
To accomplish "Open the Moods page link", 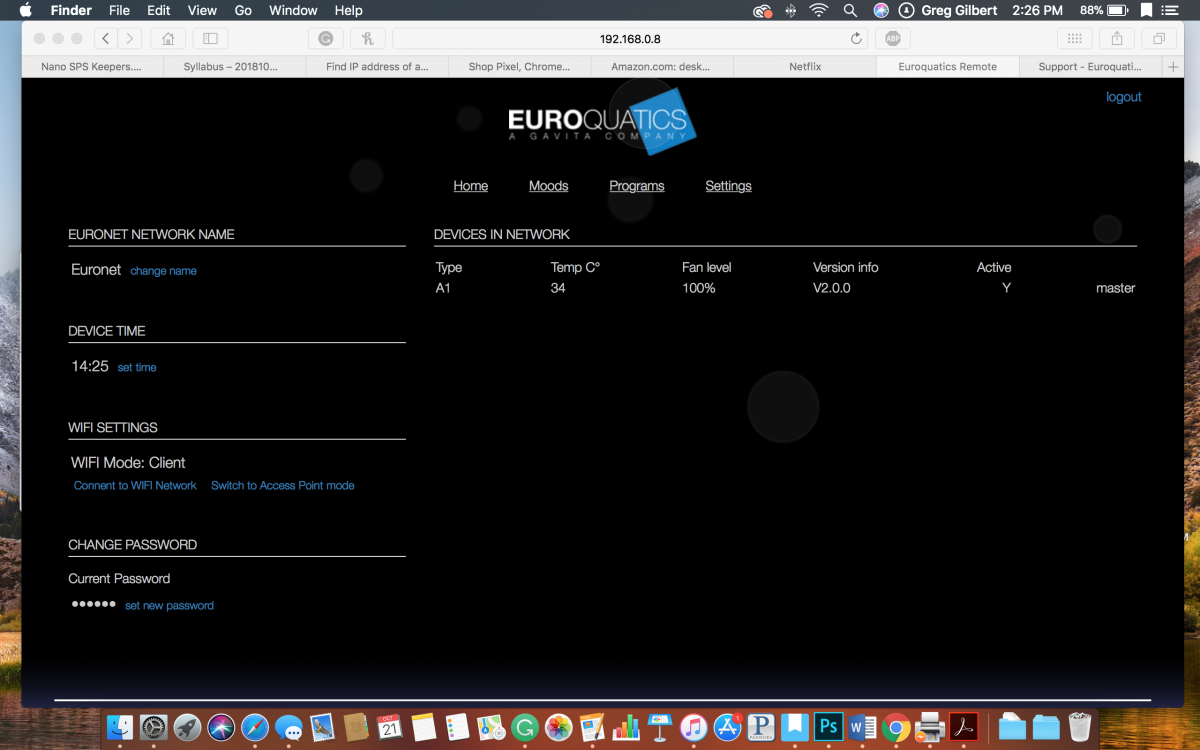I will [x=548, y=186].
